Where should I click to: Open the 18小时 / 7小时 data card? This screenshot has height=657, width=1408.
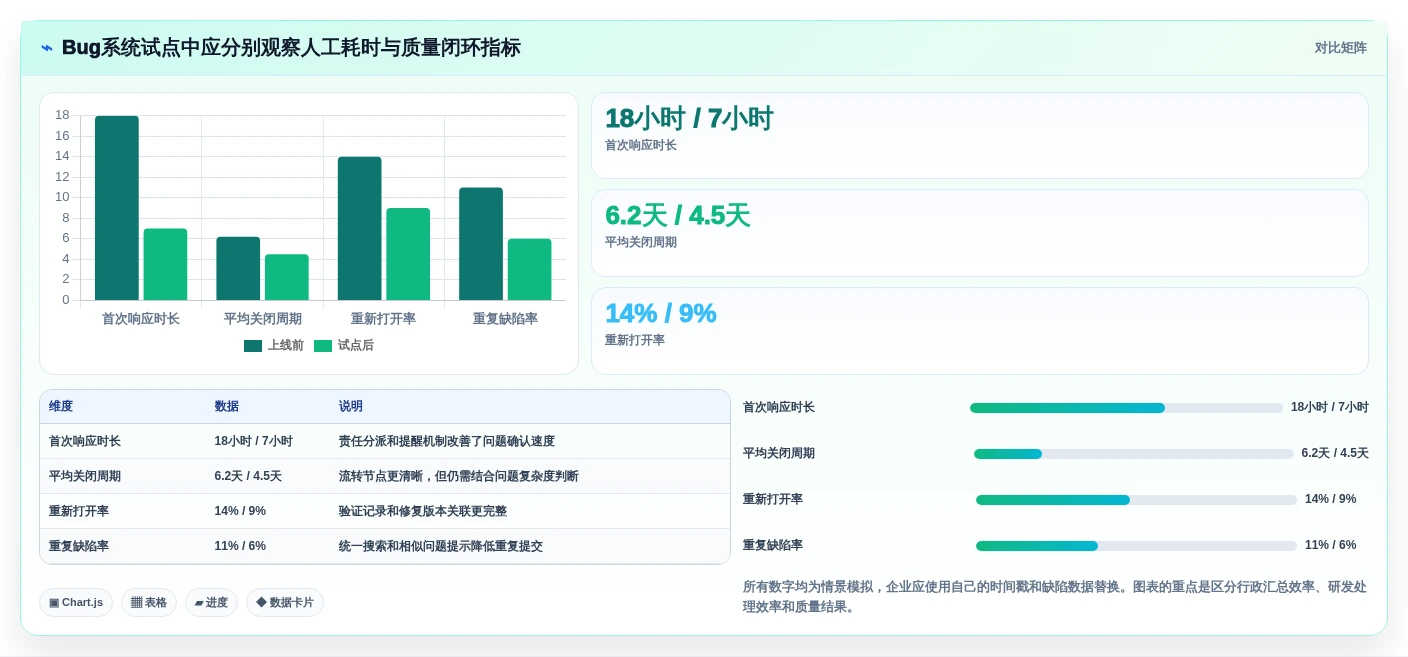coord(980,136)
